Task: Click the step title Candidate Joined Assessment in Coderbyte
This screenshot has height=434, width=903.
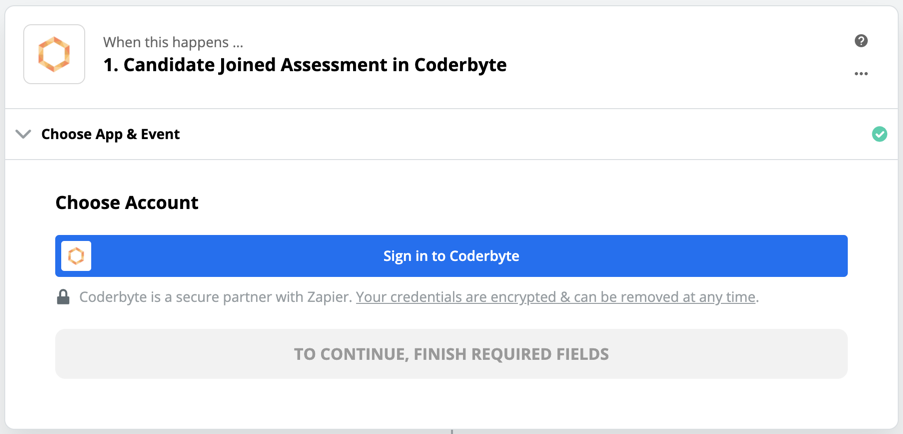Action: pos(305,66)
